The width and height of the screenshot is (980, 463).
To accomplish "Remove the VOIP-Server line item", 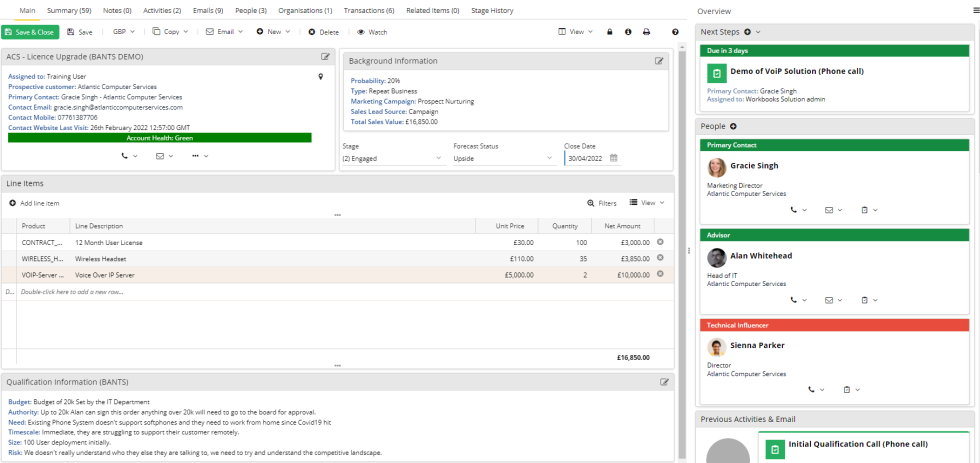I will pyautogui.click(x=659, y=274).
